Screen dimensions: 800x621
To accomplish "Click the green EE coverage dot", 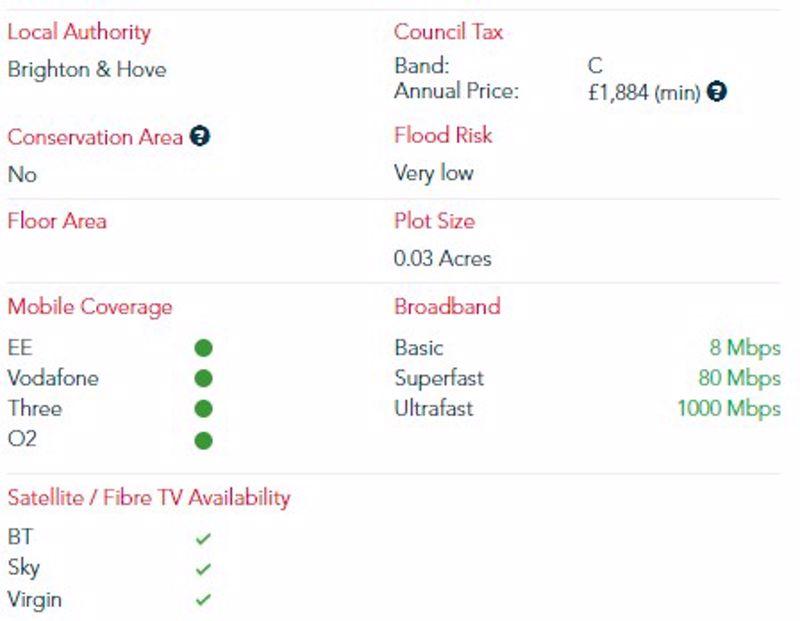I will coord(204,348).
